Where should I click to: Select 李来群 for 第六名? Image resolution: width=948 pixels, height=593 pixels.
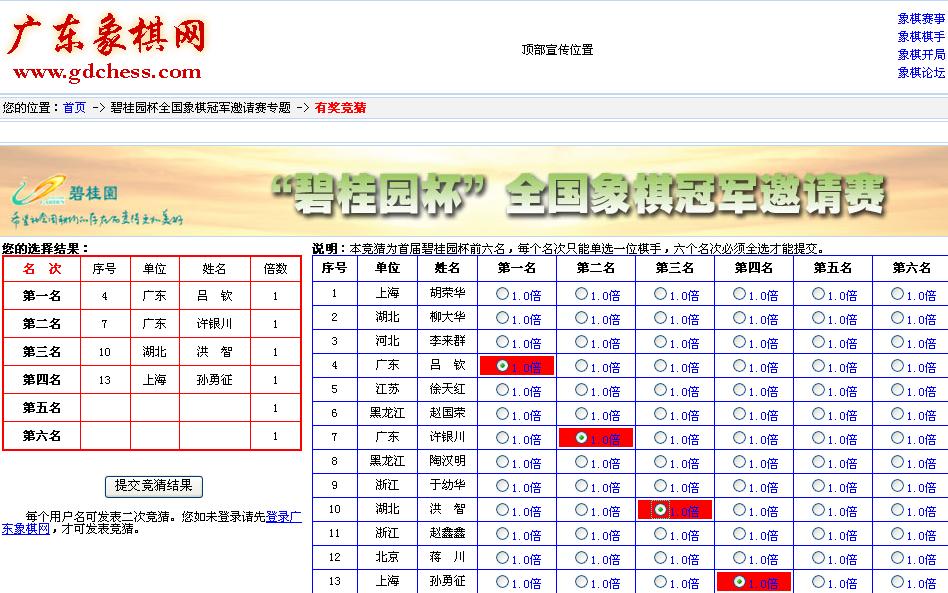[x=897, y=342]
